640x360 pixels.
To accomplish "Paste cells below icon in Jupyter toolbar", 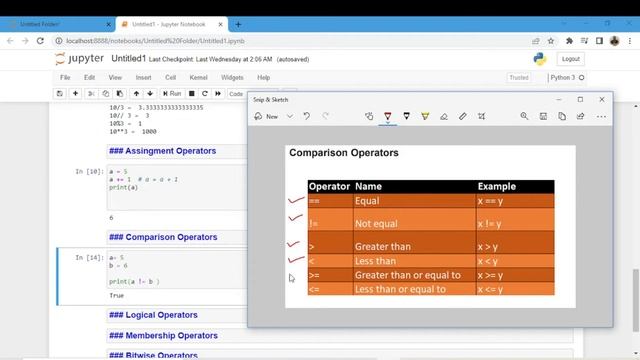I will pos(120,93).
